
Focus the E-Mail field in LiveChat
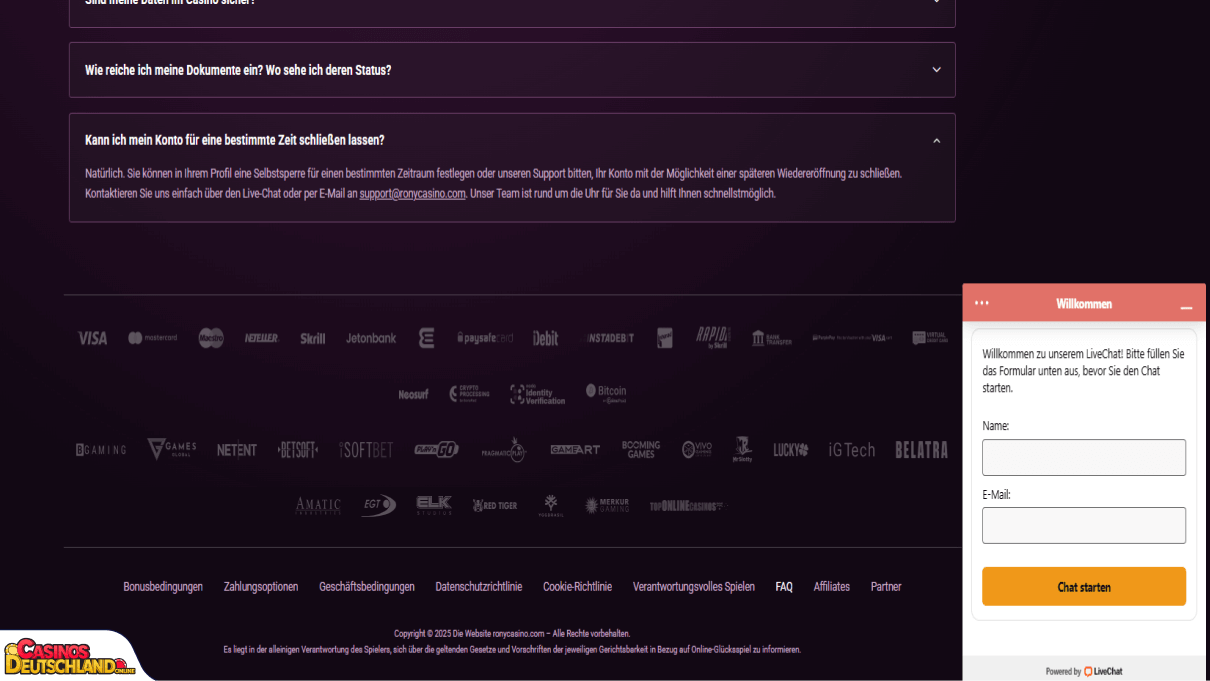click(1084, 525)
